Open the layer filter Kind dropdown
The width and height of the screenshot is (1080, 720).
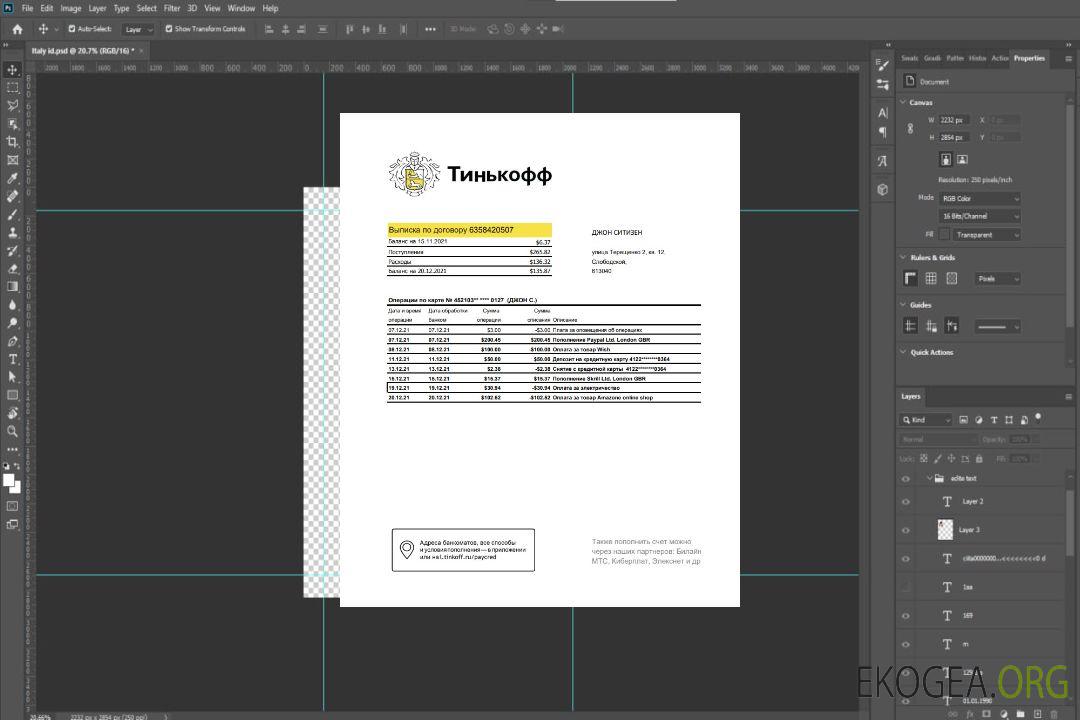pos(926,420)
